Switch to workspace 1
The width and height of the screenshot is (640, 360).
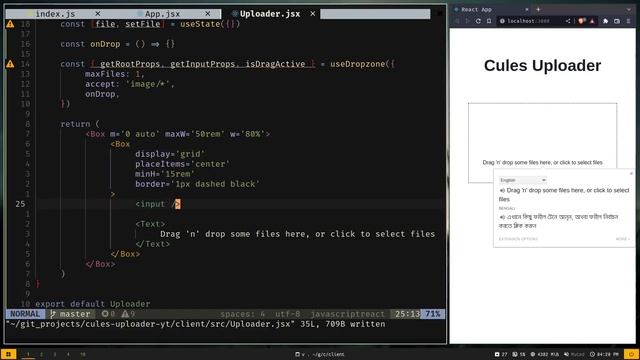(28, 354)
